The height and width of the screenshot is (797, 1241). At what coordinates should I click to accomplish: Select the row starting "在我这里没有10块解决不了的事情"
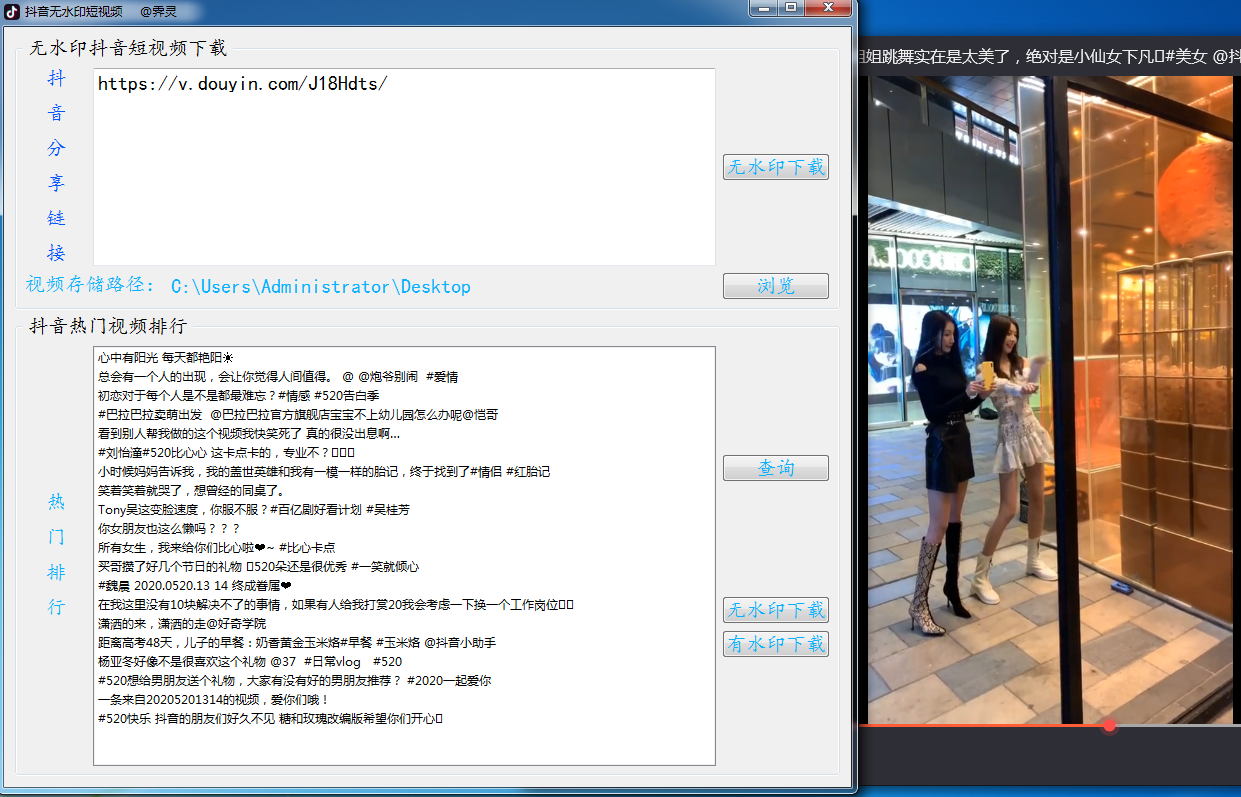pos(404,604)
